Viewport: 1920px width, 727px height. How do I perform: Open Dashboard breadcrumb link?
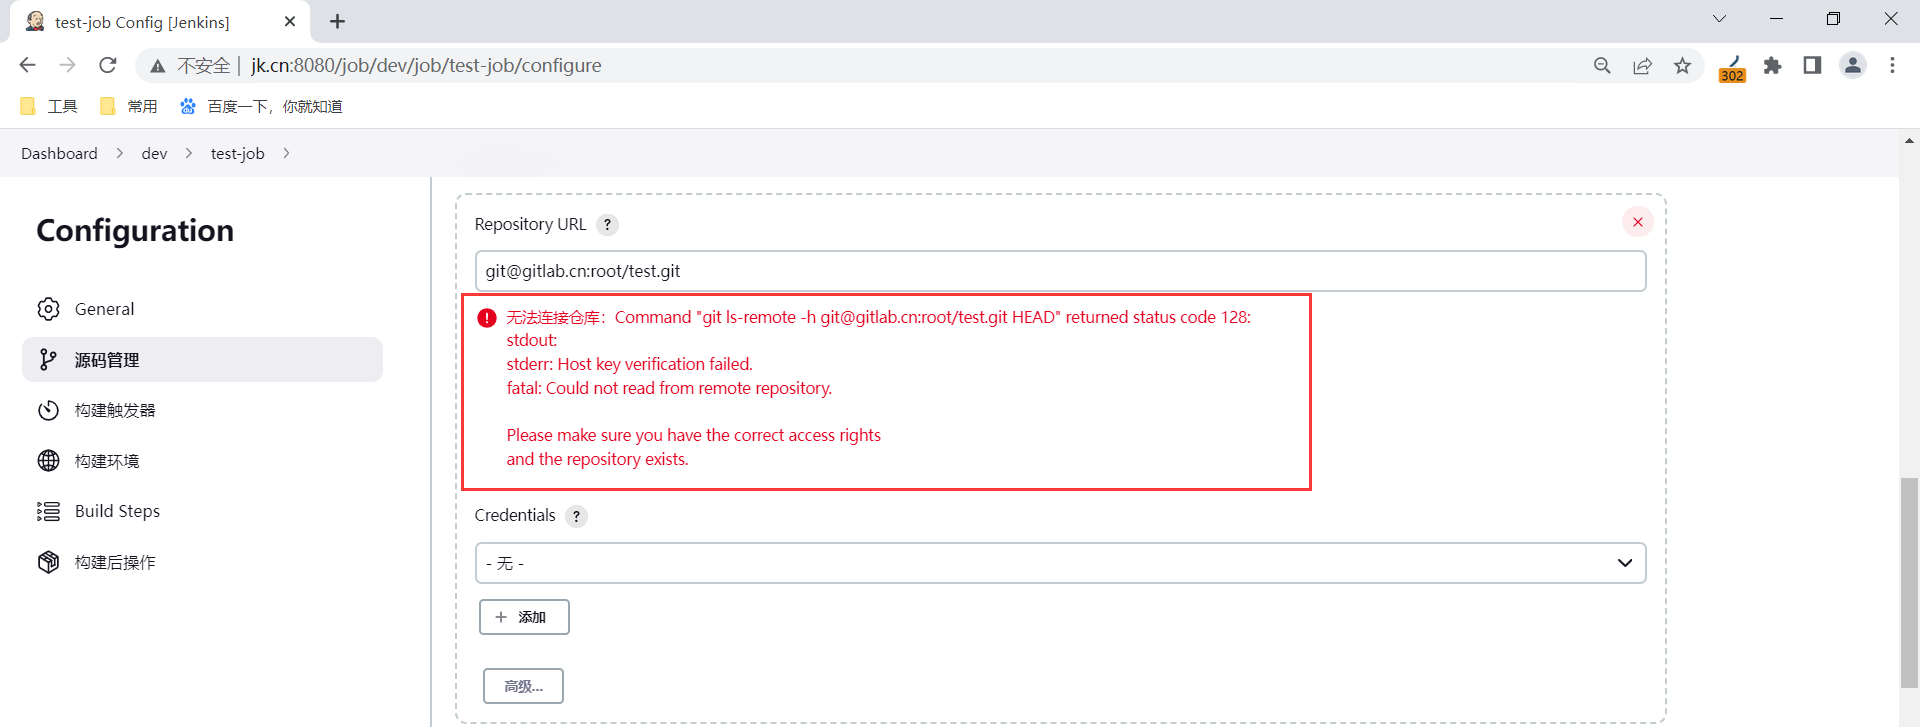[x=59, y=153]
